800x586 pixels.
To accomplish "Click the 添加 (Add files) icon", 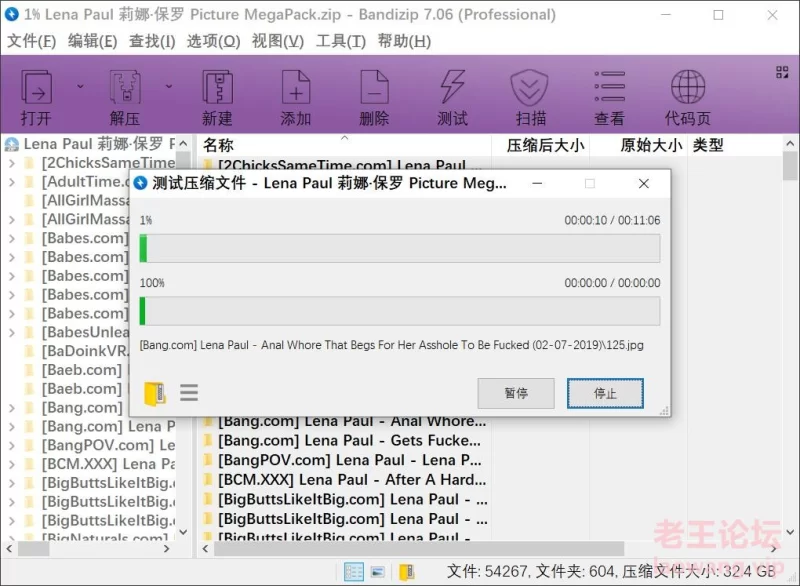I will coord(296,87).
